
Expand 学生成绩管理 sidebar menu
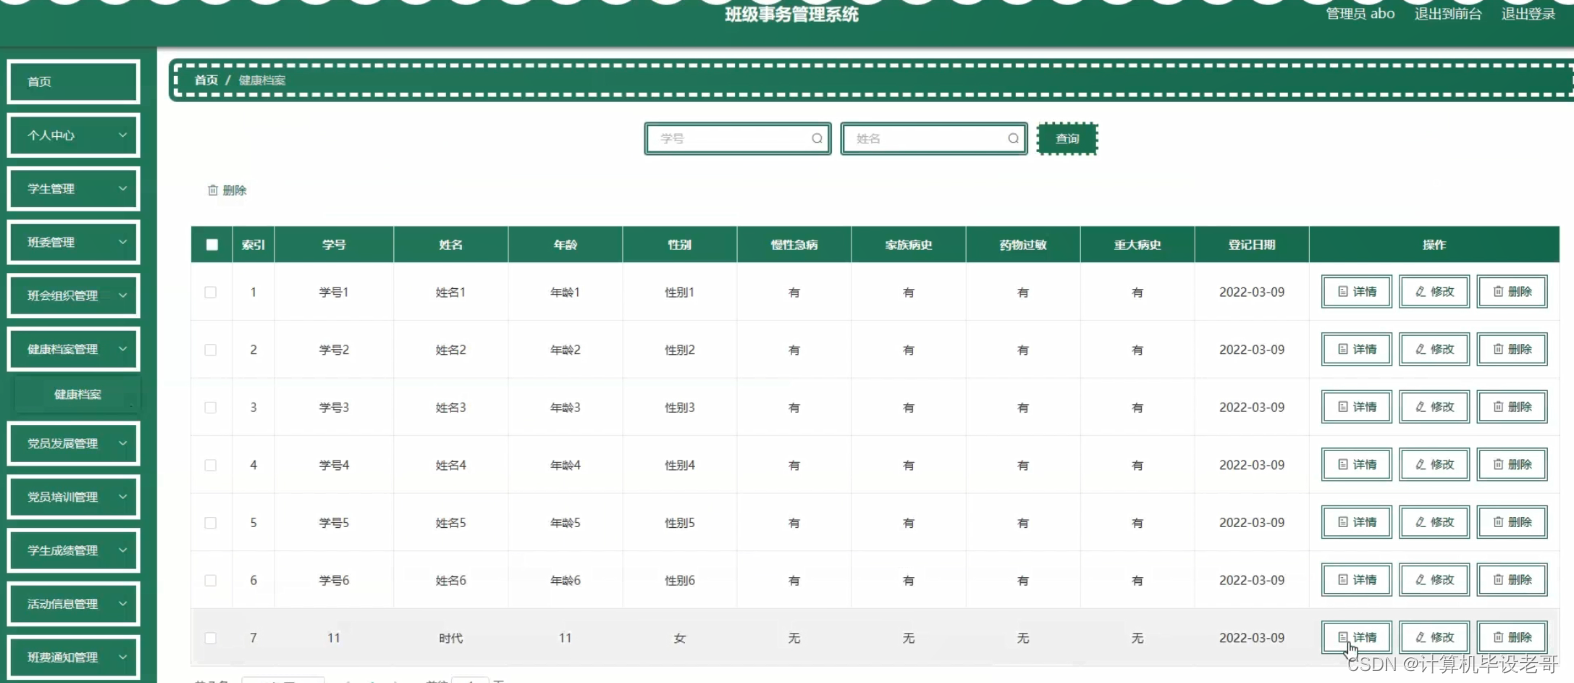tap(73, 551)
